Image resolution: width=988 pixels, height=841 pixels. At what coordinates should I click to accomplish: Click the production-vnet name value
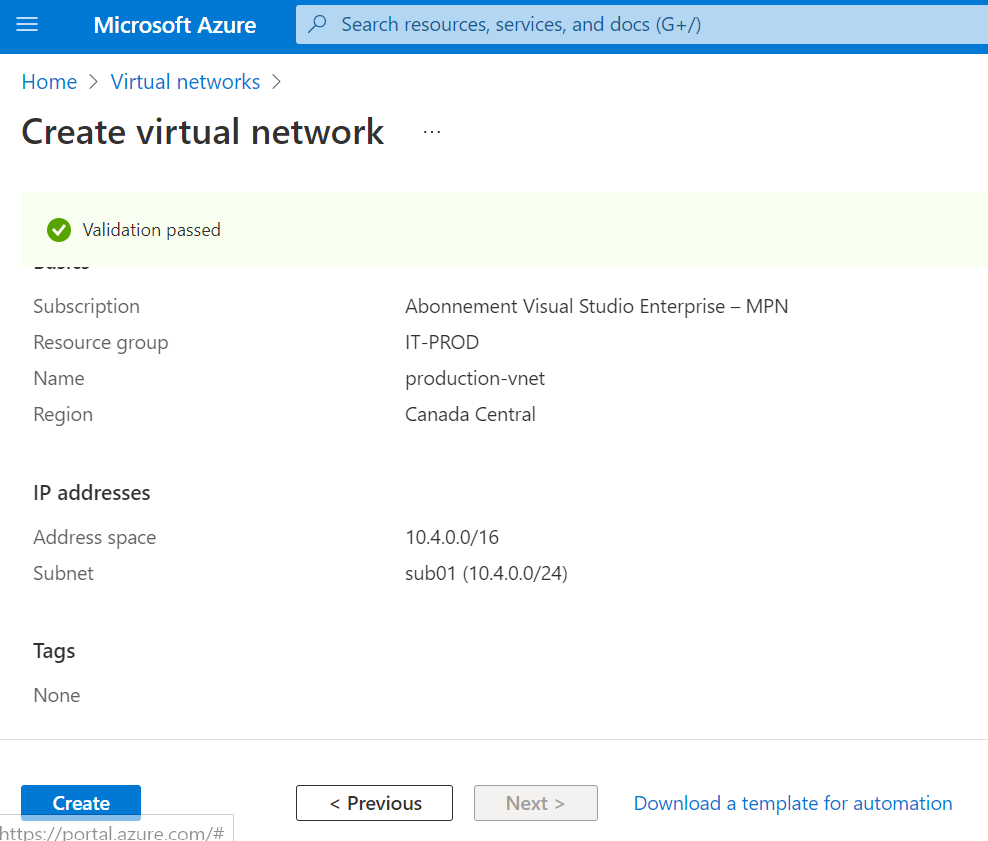pos(475,378)
